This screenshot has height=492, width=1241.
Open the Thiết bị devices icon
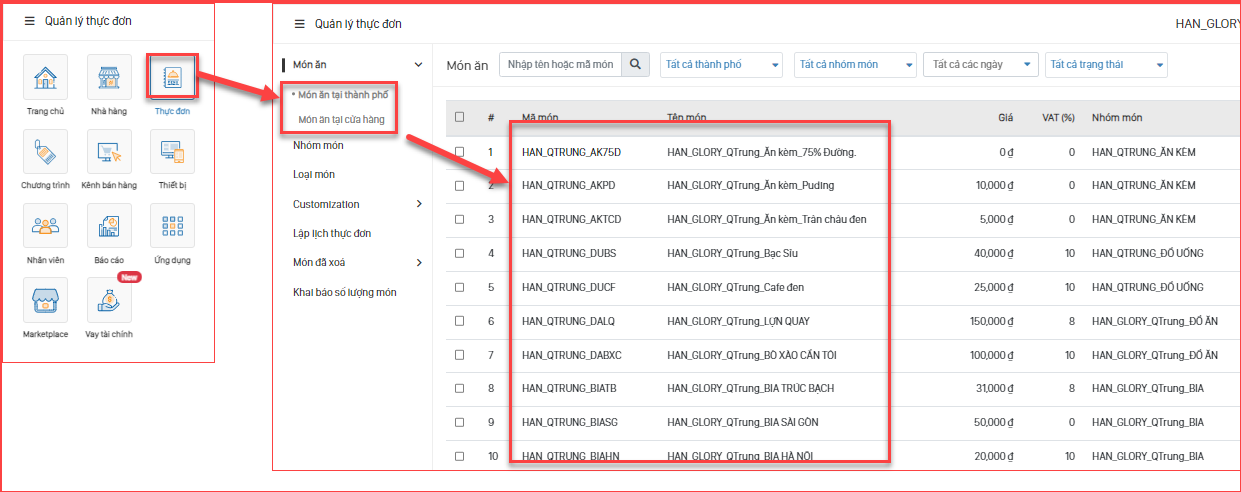click(x=172, y=152)
